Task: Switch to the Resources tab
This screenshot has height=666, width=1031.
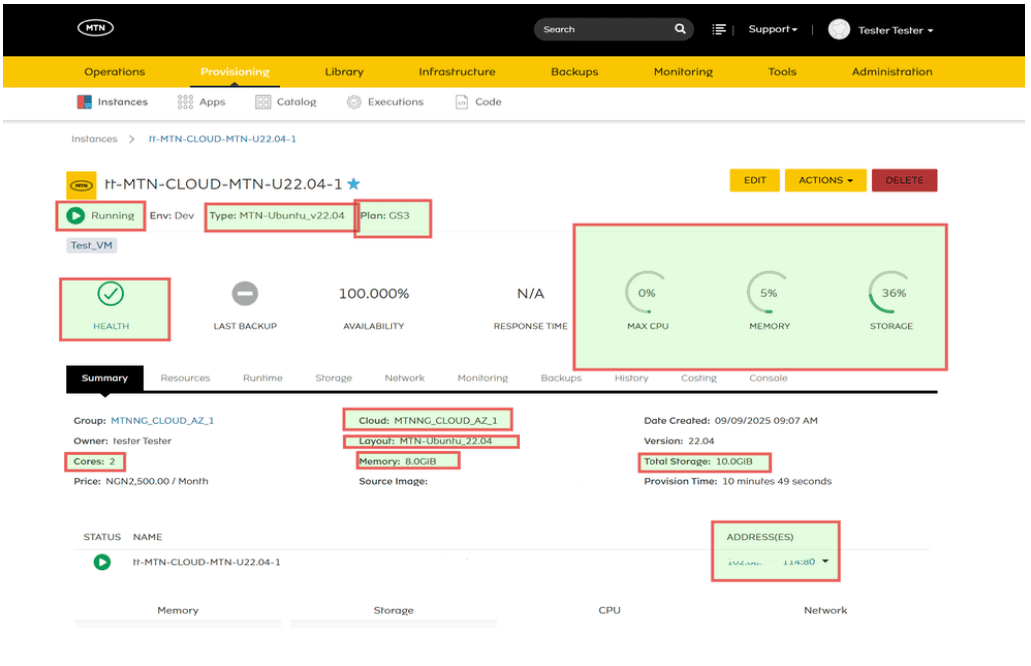Action: coord(185,378)
